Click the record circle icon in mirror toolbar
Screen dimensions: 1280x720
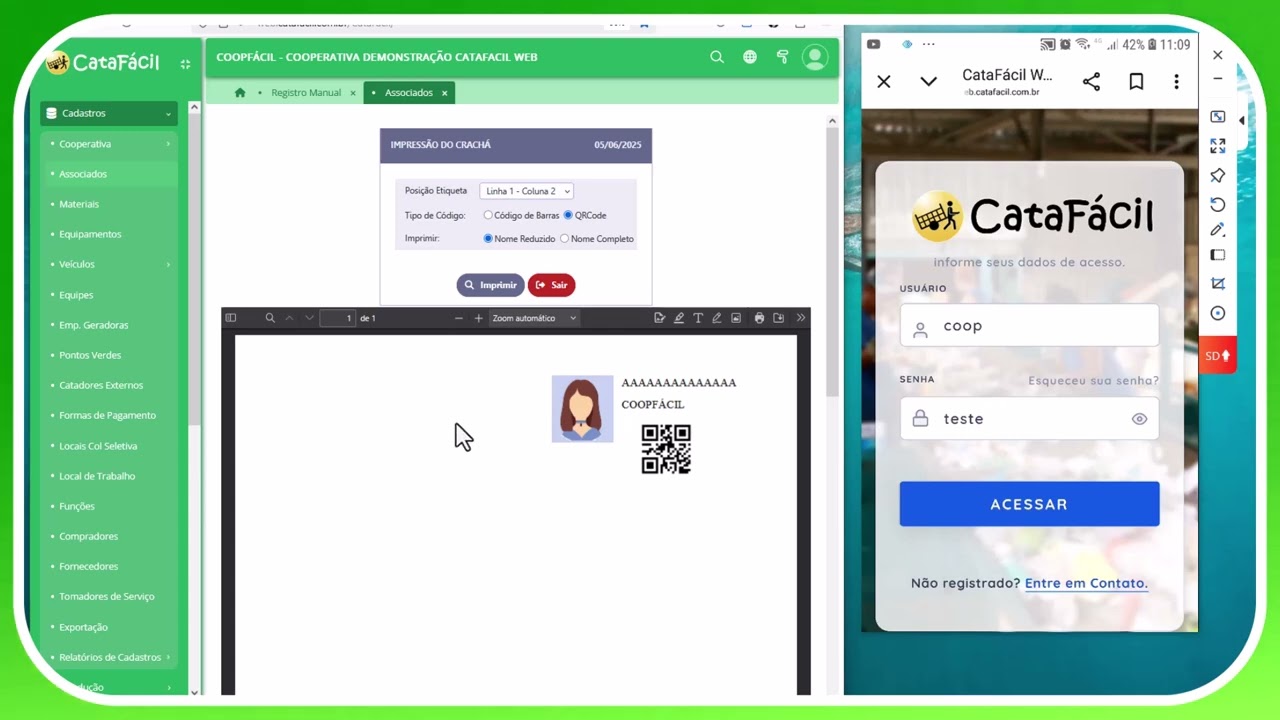(x=1218, y=313)
